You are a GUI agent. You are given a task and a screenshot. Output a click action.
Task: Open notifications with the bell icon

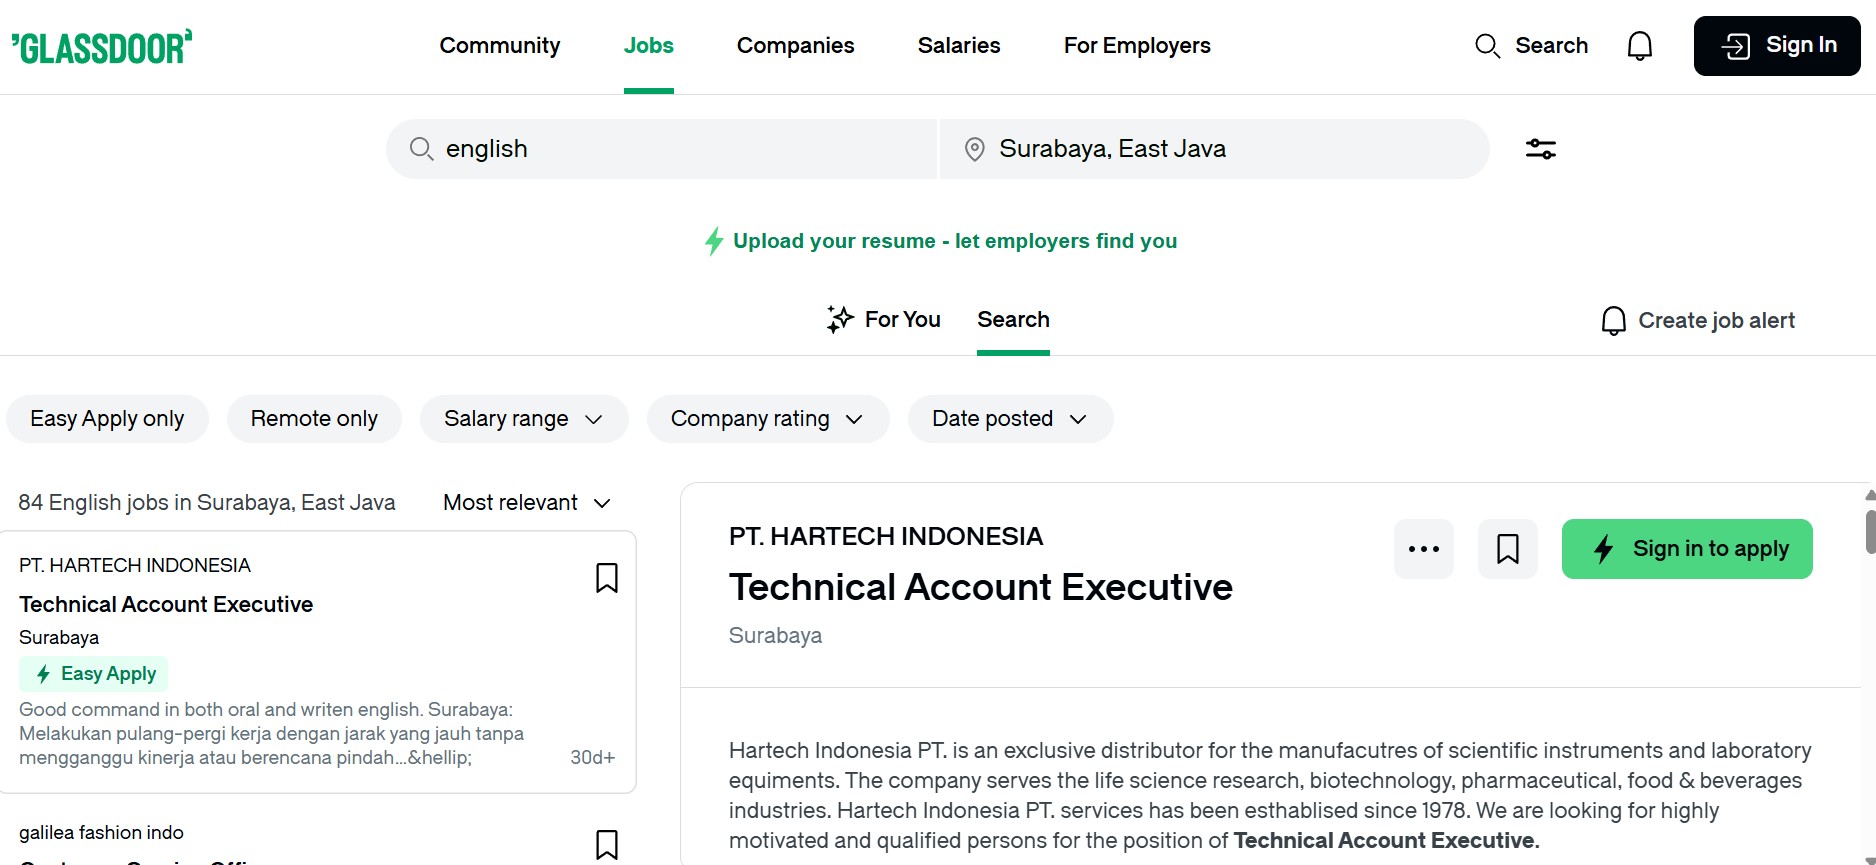coord(1639,45)
